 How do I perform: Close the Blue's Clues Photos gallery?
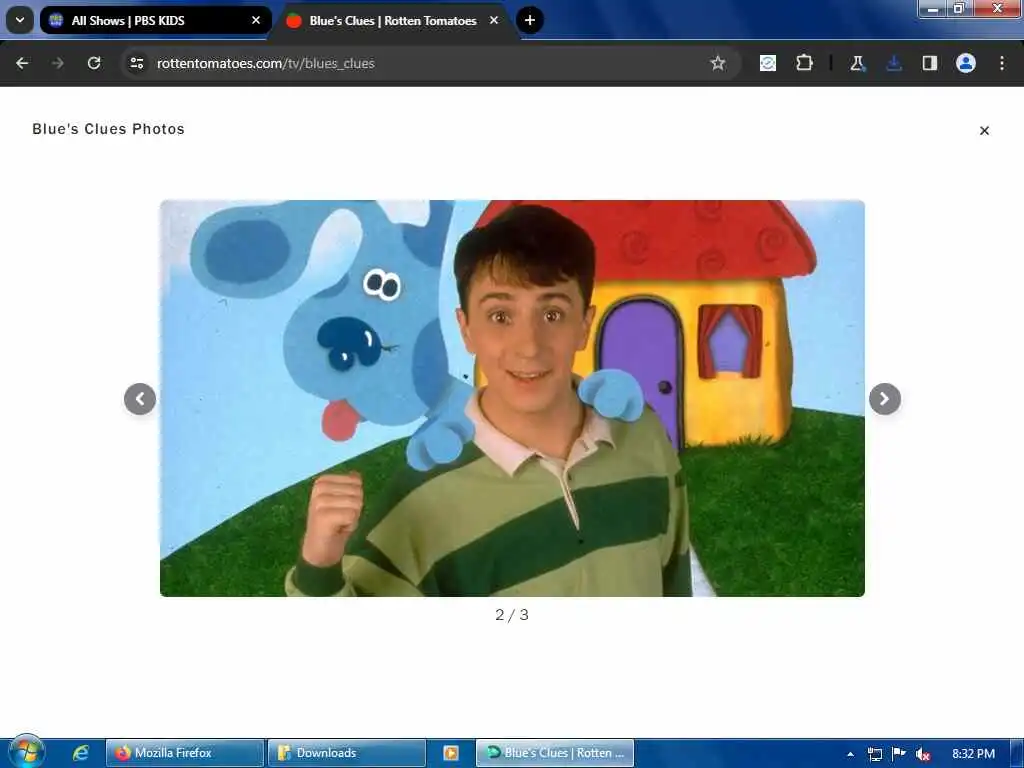(x=984, y=131)
